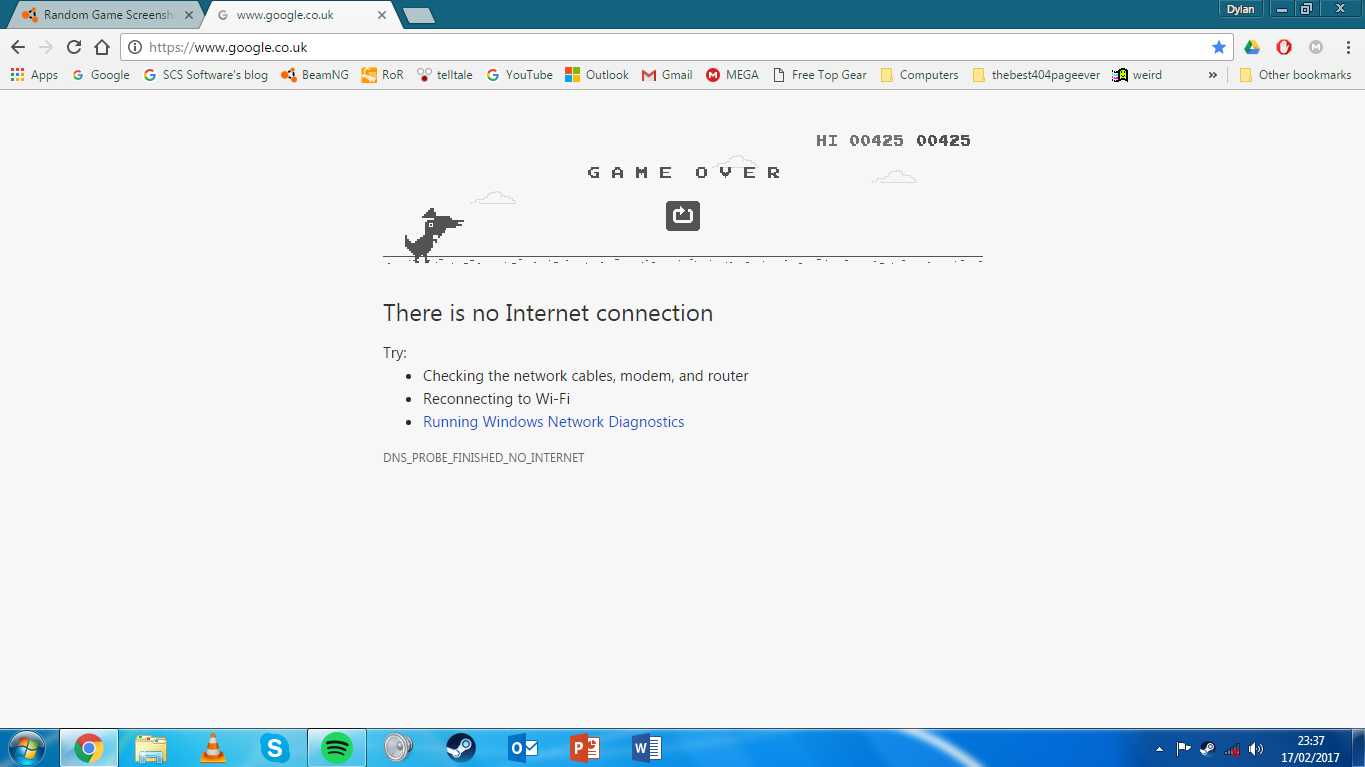Image resolution: width=1365 pixels, height=767 pixels.
Task: Go back with the browser back arrow
Action: (x=17, y=47)
